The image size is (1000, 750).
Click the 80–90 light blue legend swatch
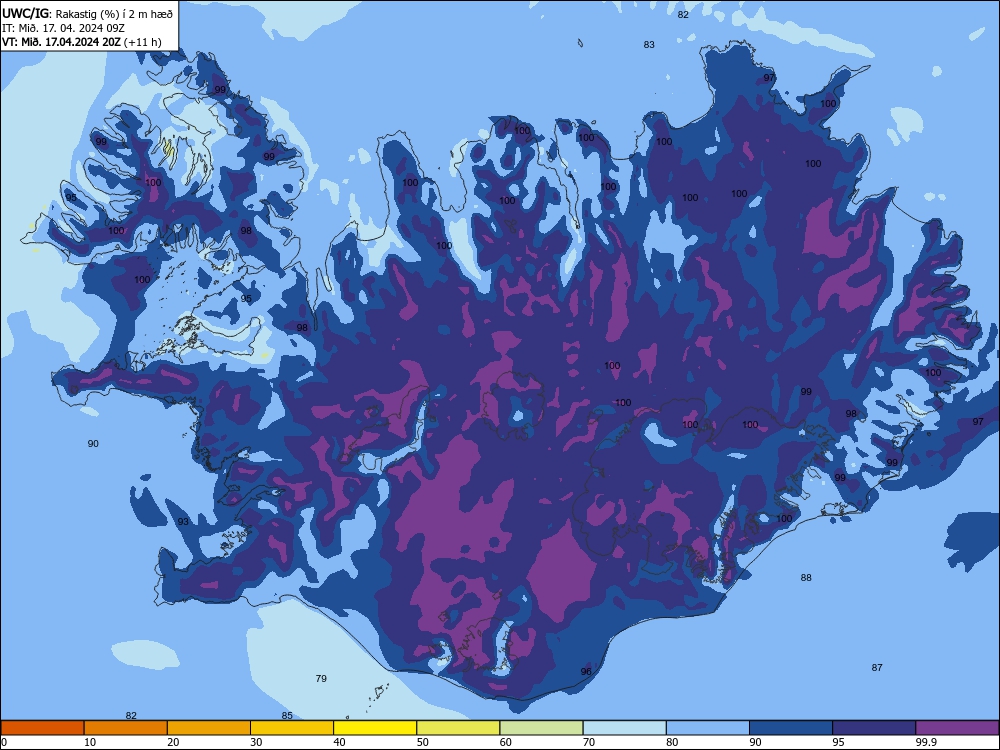click(x=708, y=728)
